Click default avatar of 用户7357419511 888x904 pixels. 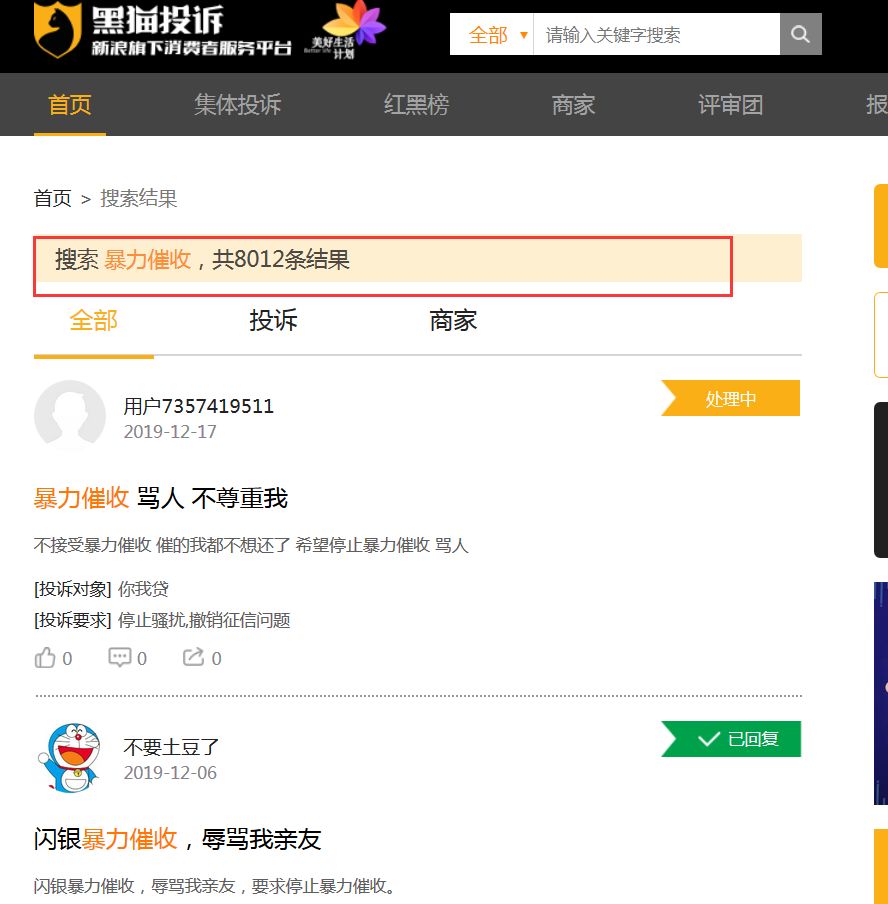tap(70, 415)
